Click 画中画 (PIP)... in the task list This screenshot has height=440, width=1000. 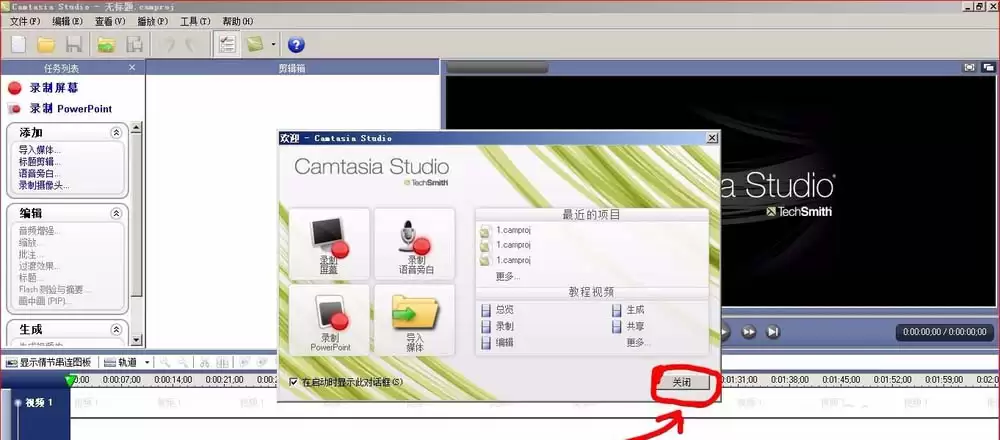pyautogui.click(x=45, y=301)
